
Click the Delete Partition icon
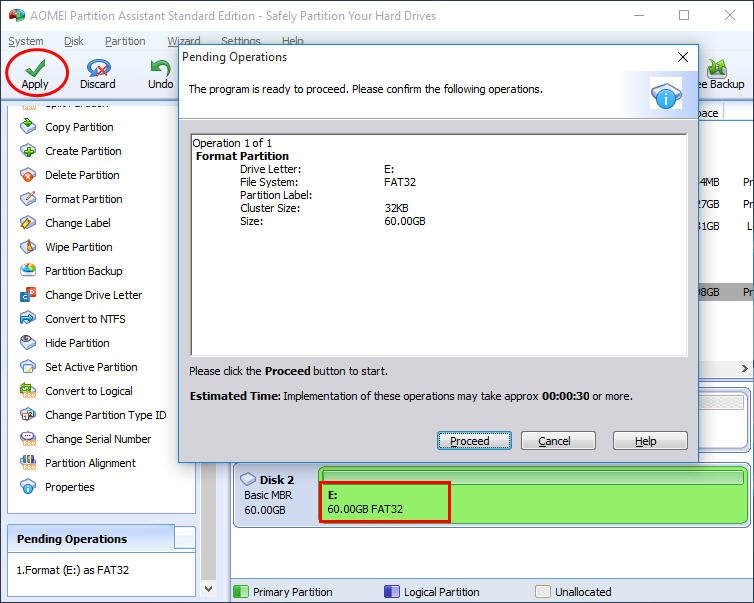[x=28, y=175]
